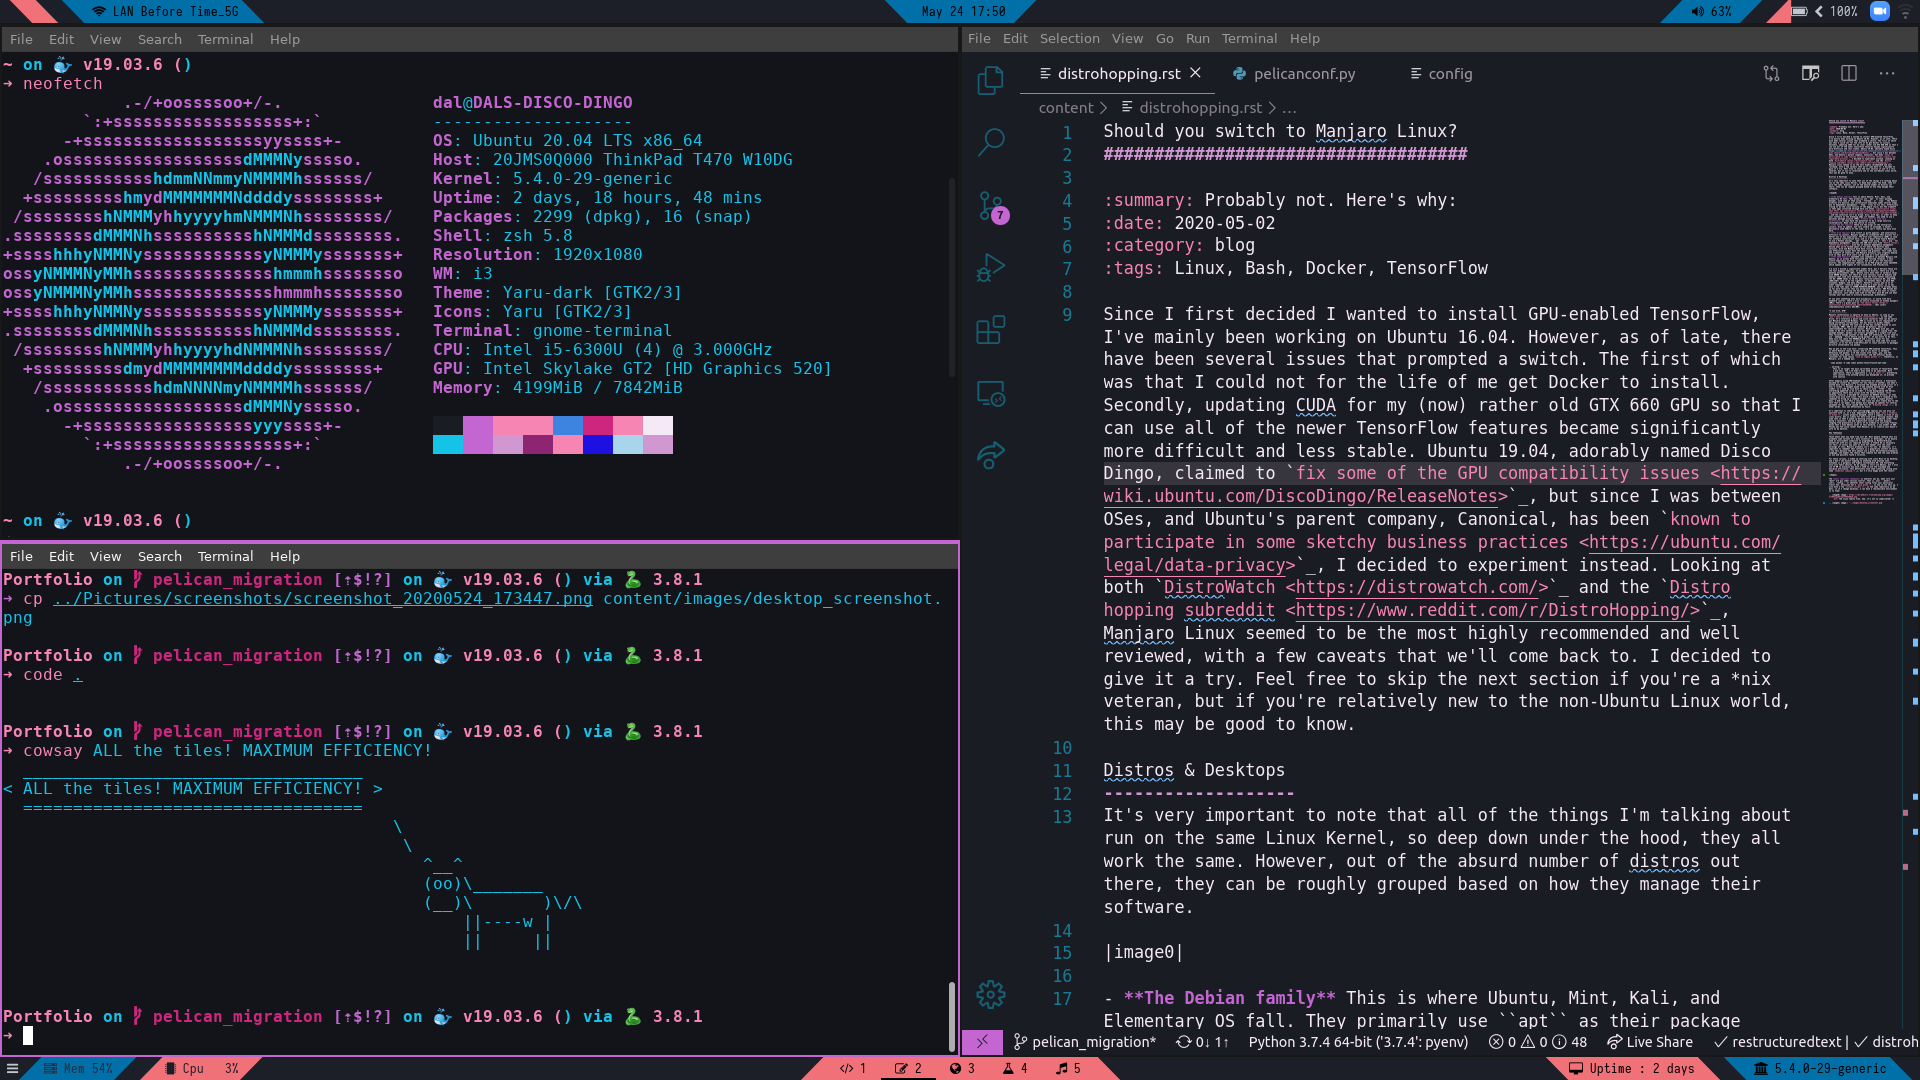Open the Live Share icon in activity bar
The height and width of the screenshot is (1080, 1920).
click(990, 456)
